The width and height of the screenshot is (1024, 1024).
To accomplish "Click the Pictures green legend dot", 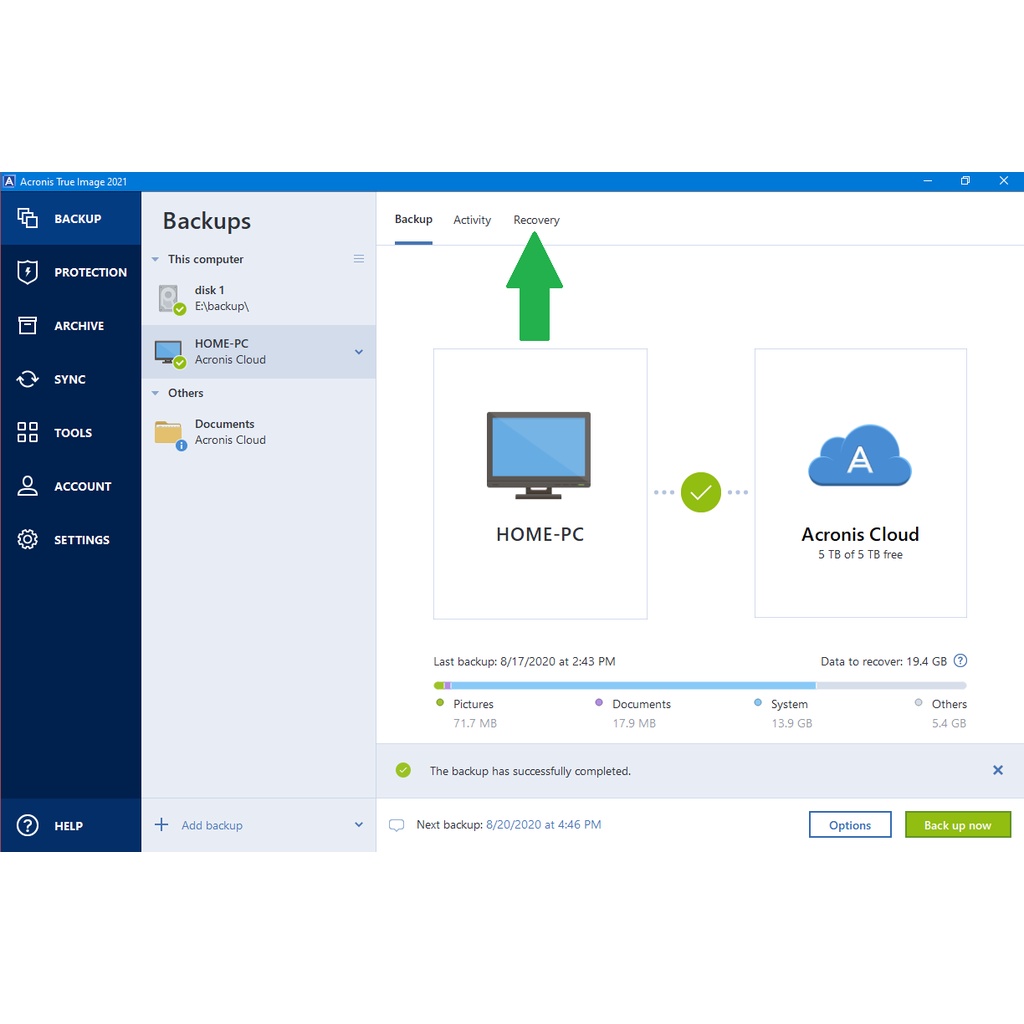I will coord(440,703).
